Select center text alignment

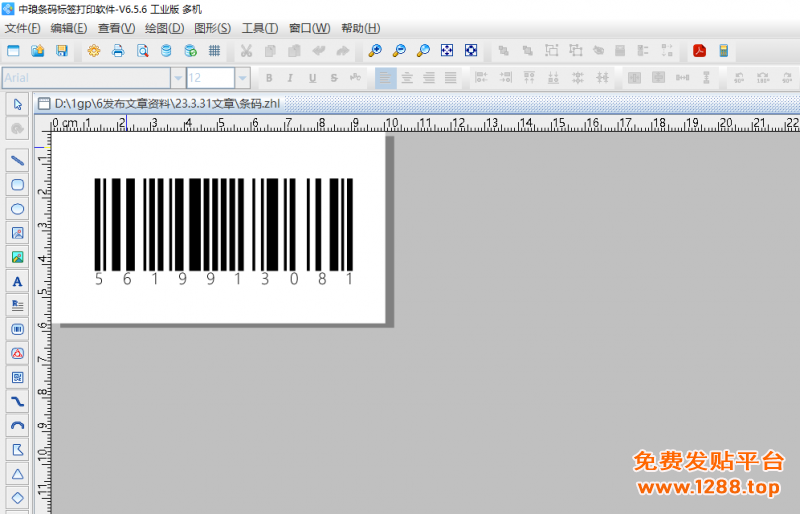click(407, 78)
